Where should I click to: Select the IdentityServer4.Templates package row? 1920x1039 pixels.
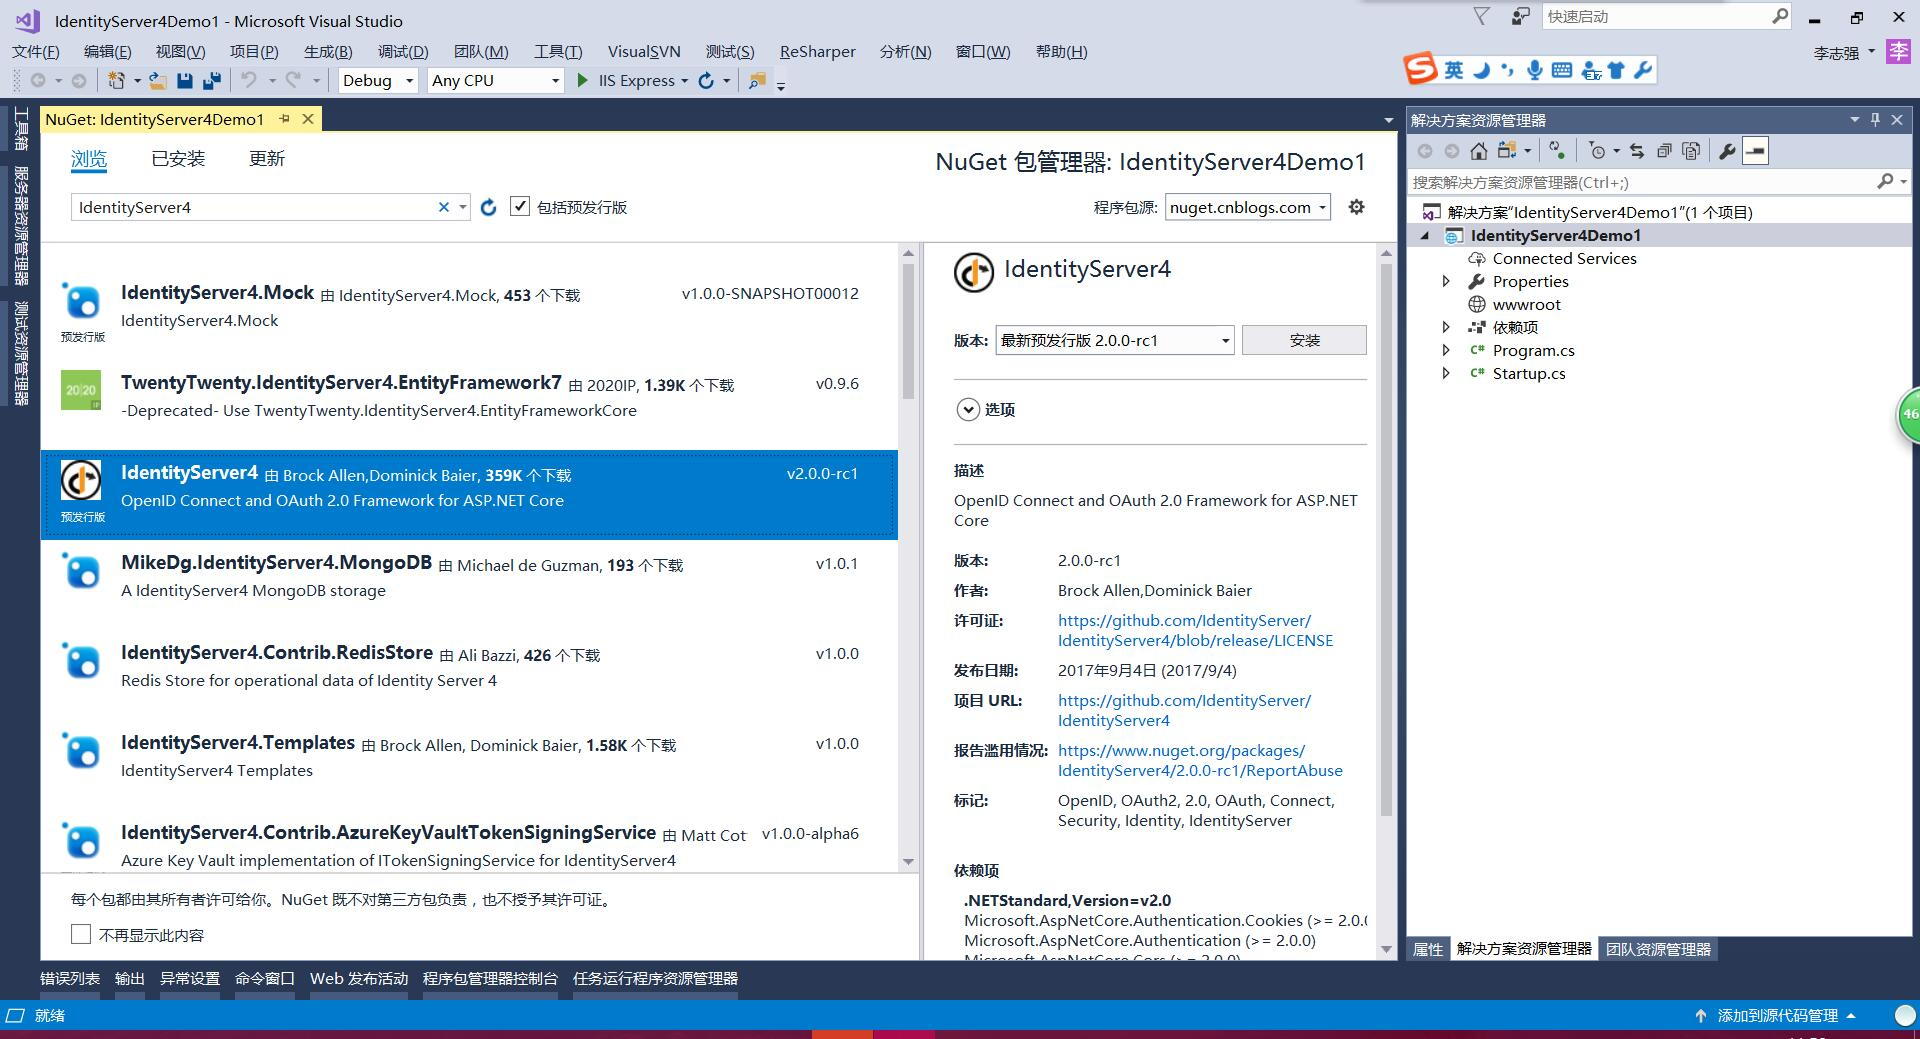pyautogui.click(x=469, y=765)
